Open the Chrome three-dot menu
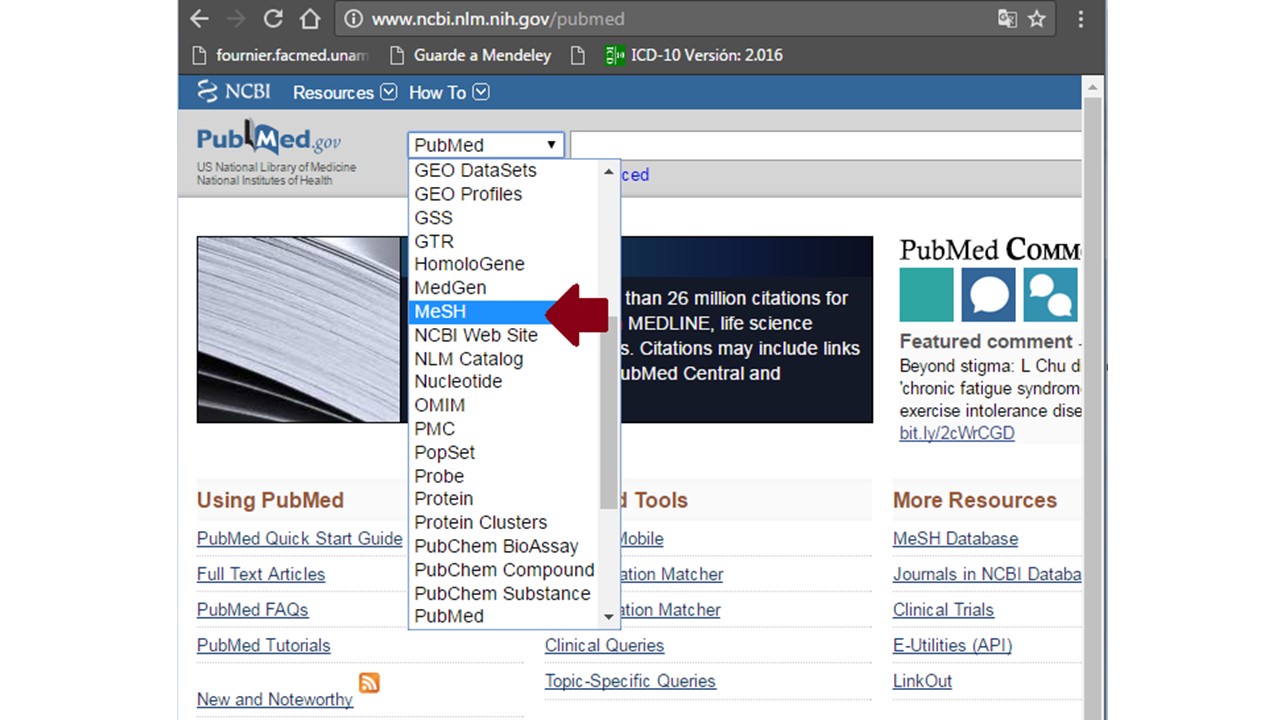Screen dimensions: 1280x720 (x=1081, y=19)
